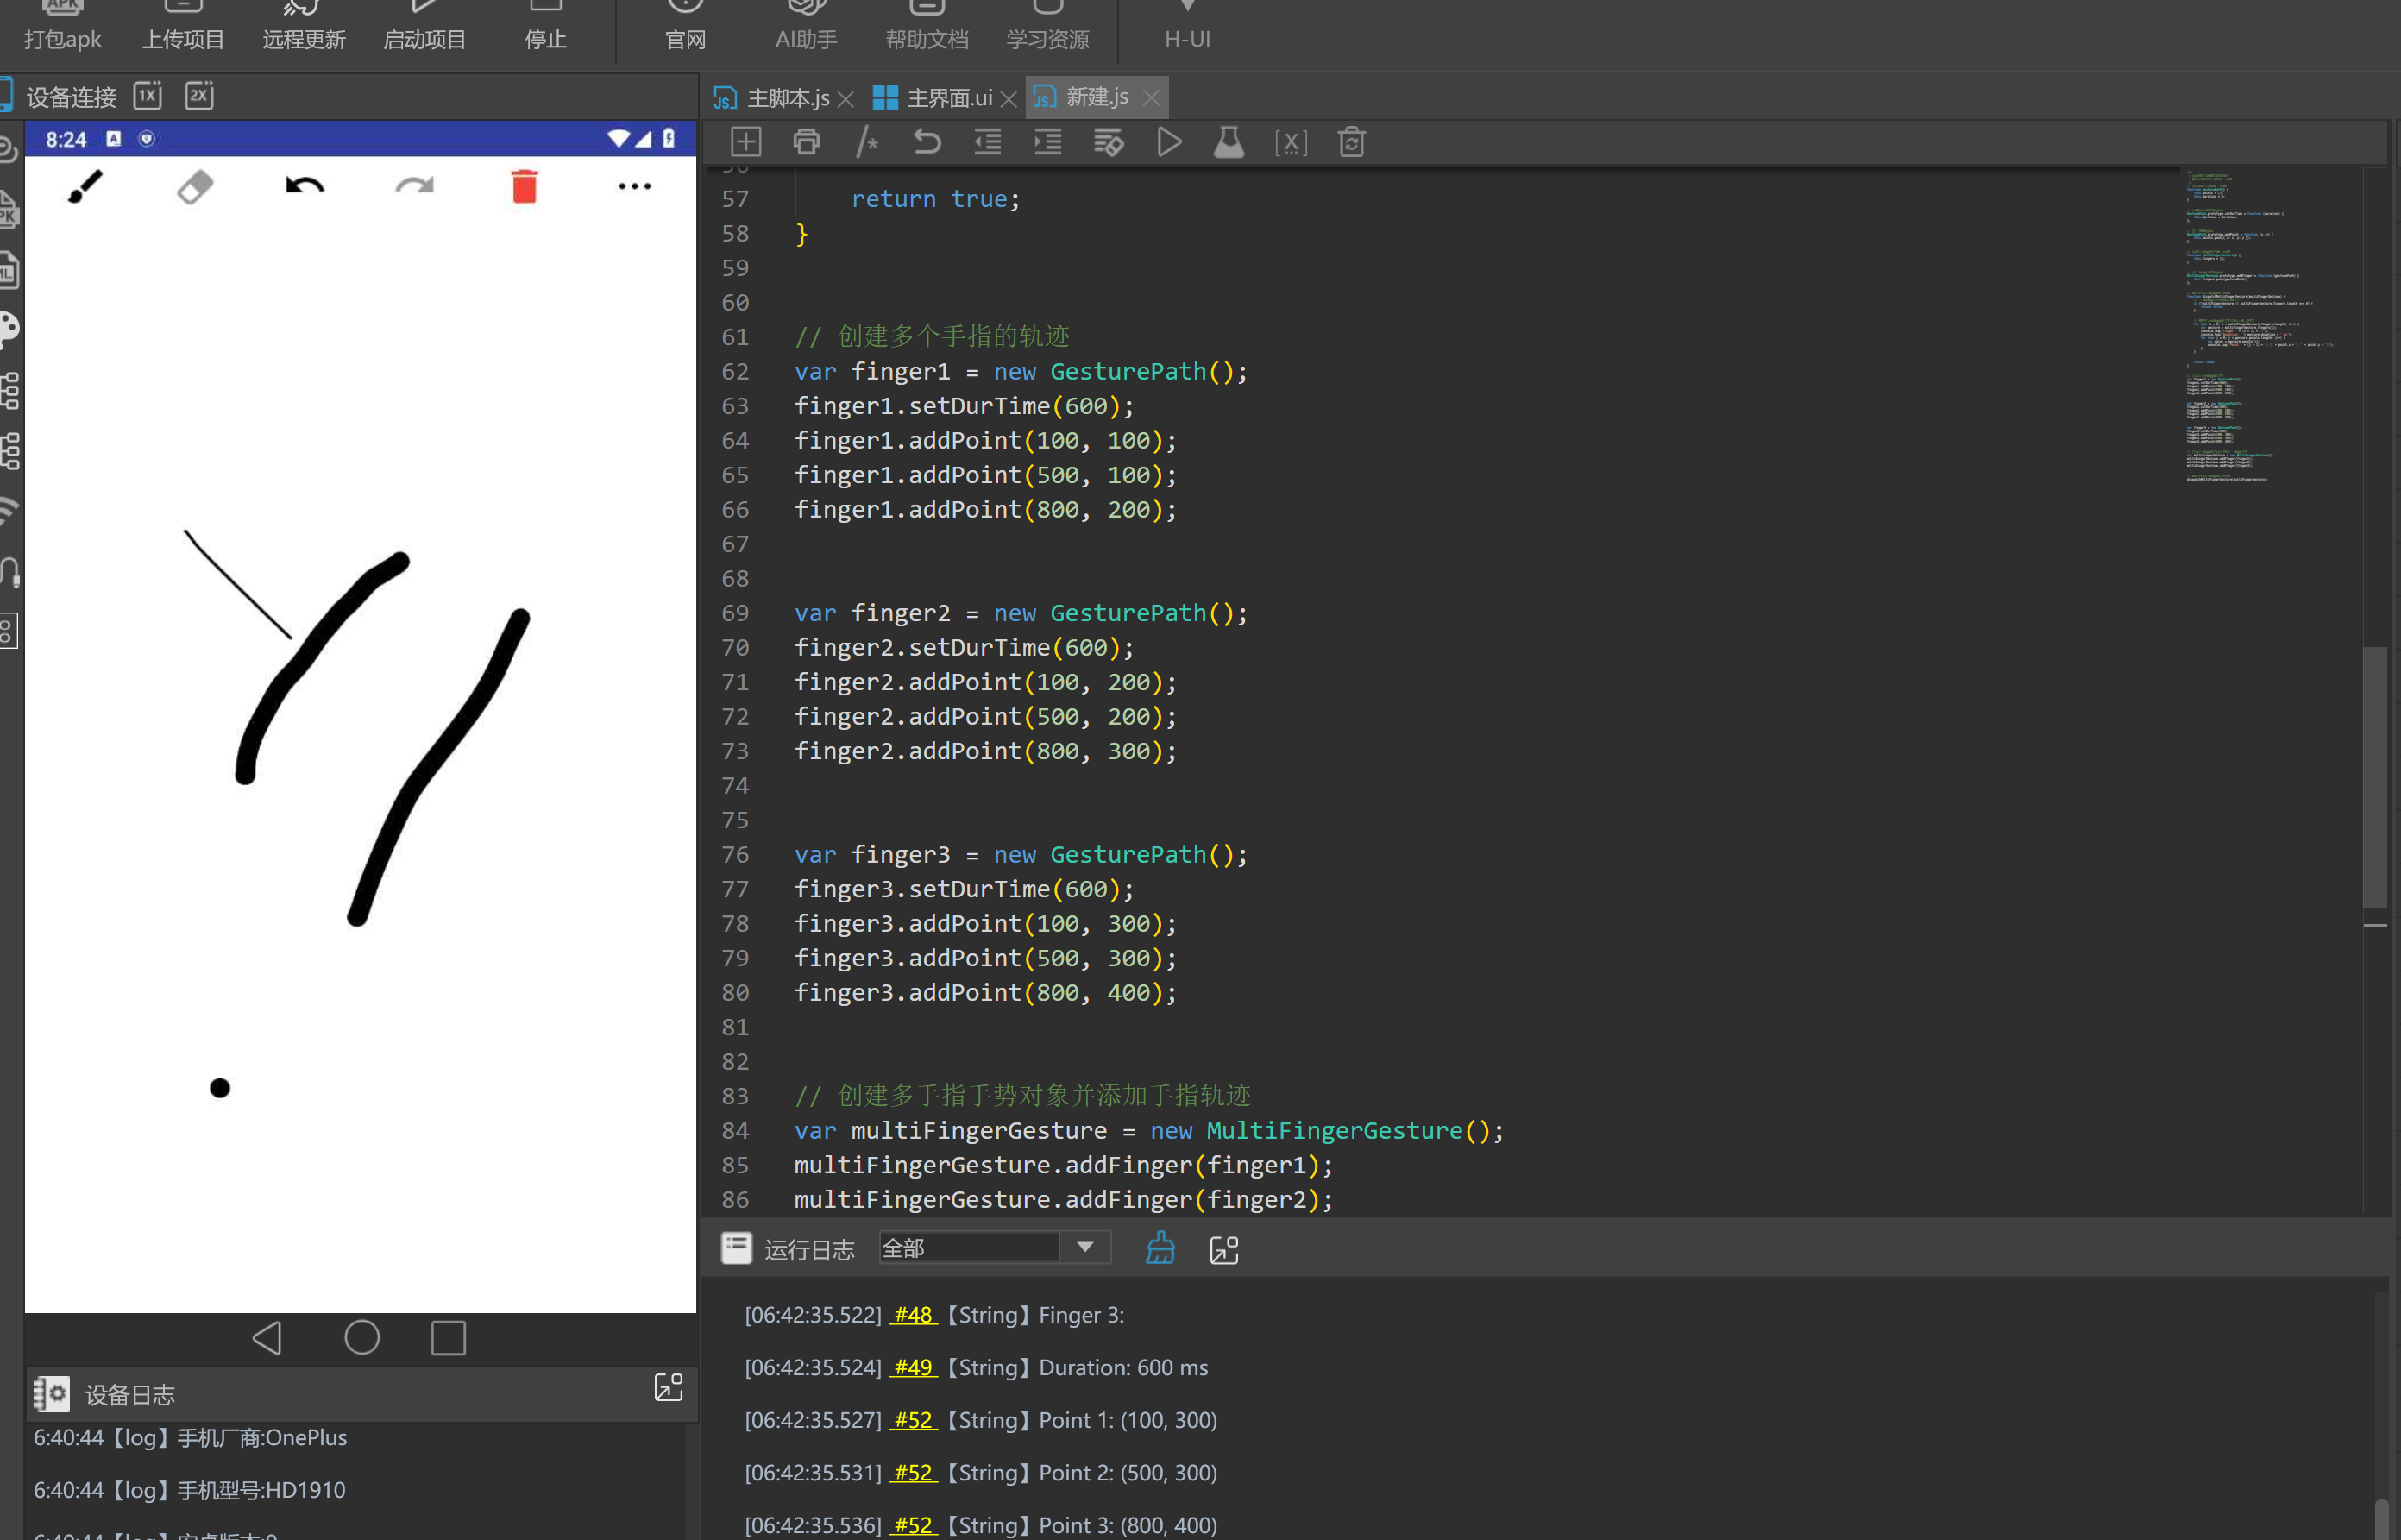The image size is (2401, 1540).
Task: Set device view to 2X scale
Action: coord(200,96)
